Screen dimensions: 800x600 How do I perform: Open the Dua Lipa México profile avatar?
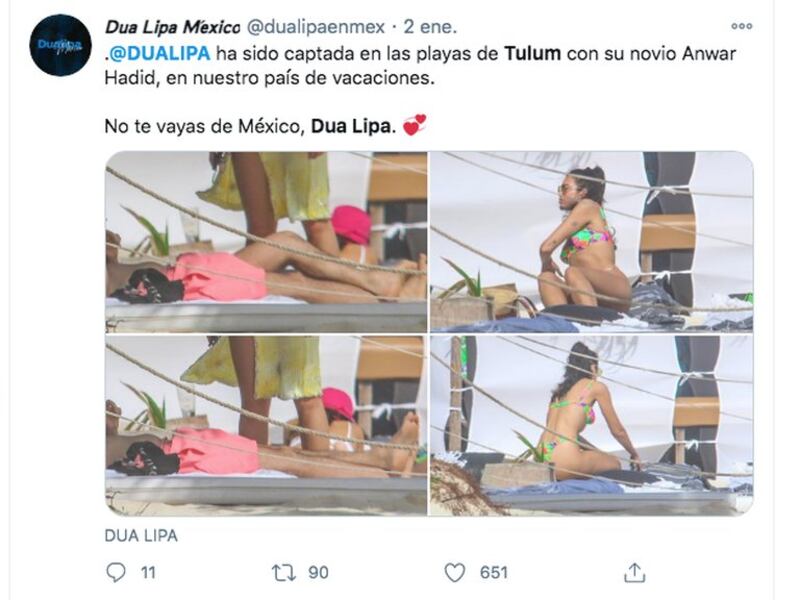60,45
